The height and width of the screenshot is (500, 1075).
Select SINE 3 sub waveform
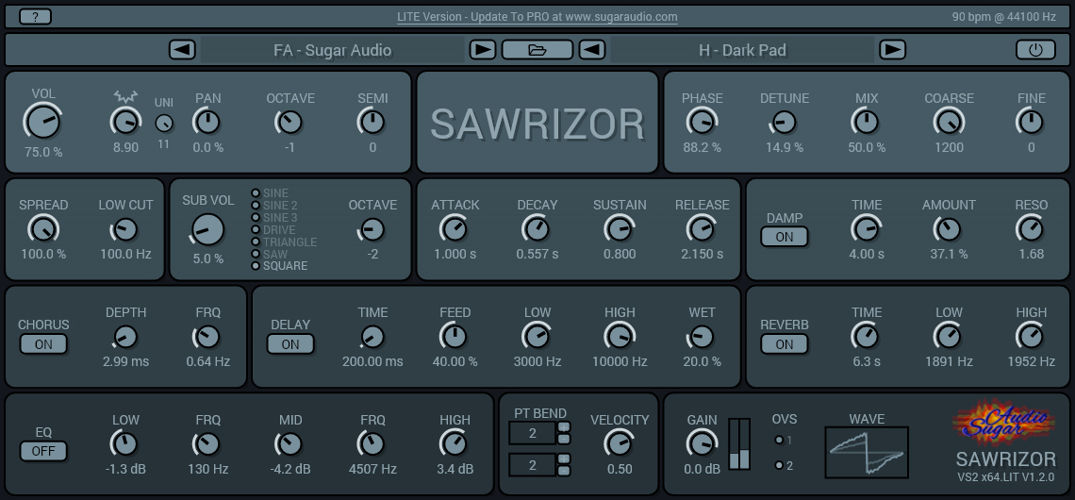[274, 217]
